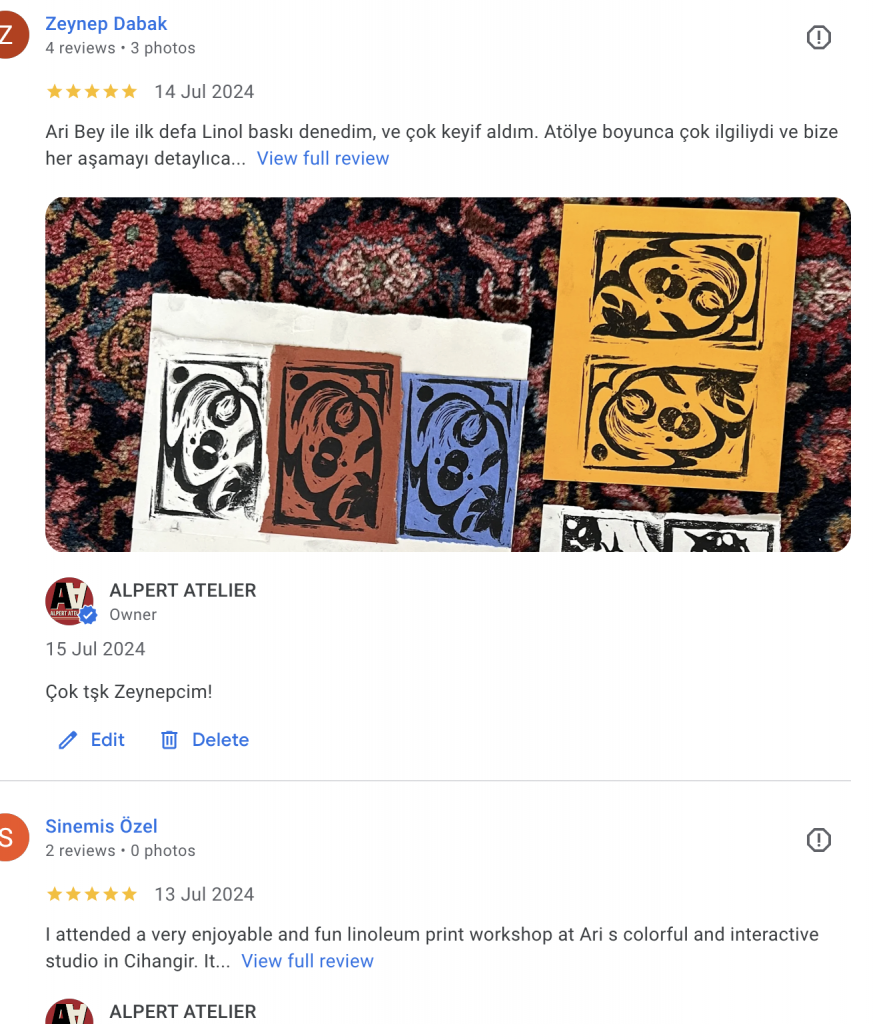Click the five-star rating dated 14 Jul 2024
879x1024 pixels.
point(92,91)
